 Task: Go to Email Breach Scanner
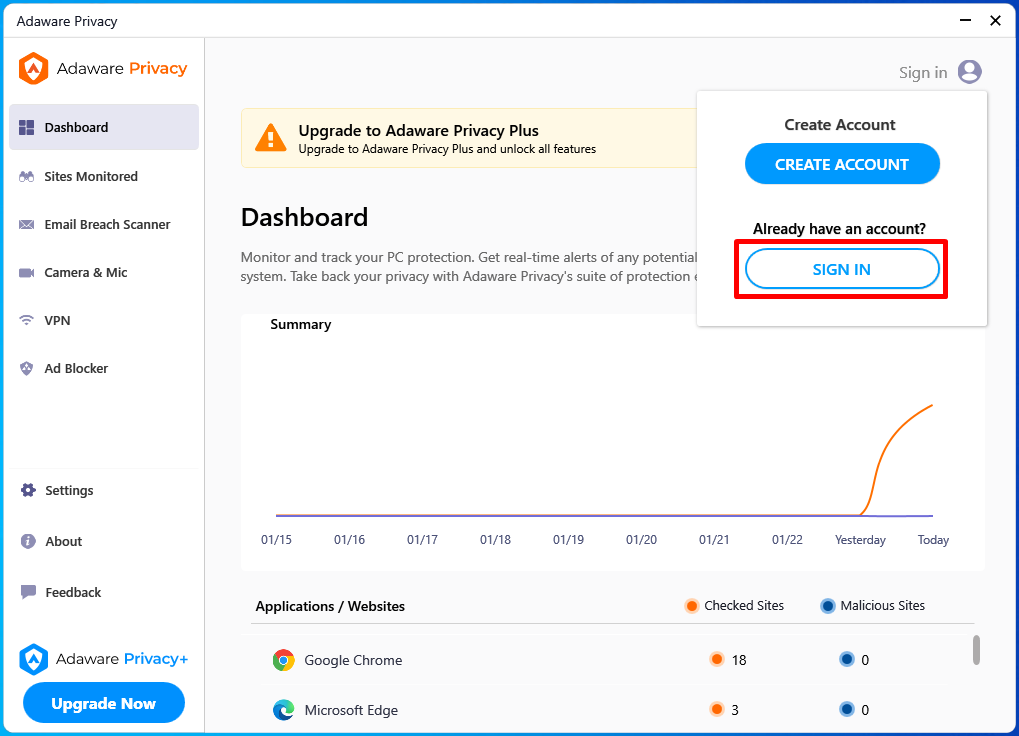[x=107, y=225]
